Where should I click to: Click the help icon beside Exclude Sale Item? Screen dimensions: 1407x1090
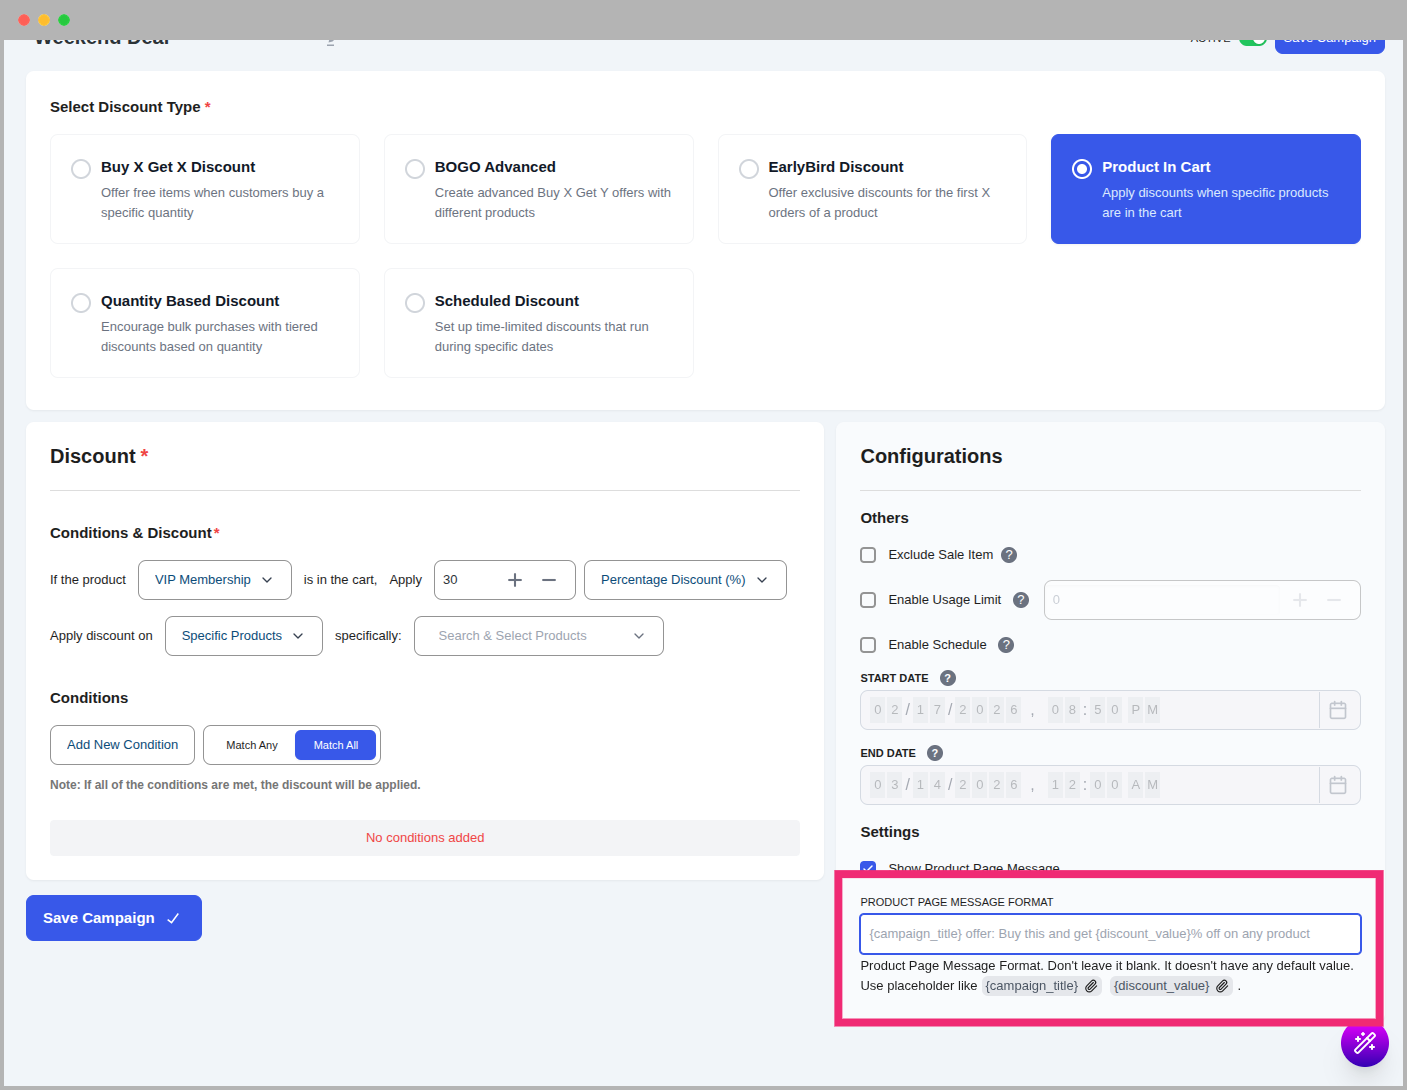[x=1009, y=554]
